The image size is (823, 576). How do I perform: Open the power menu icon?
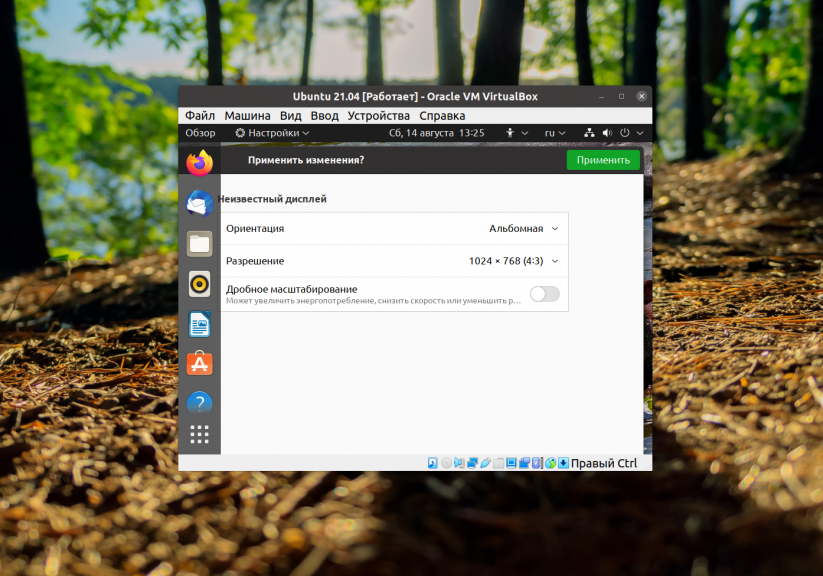point(625,133)
